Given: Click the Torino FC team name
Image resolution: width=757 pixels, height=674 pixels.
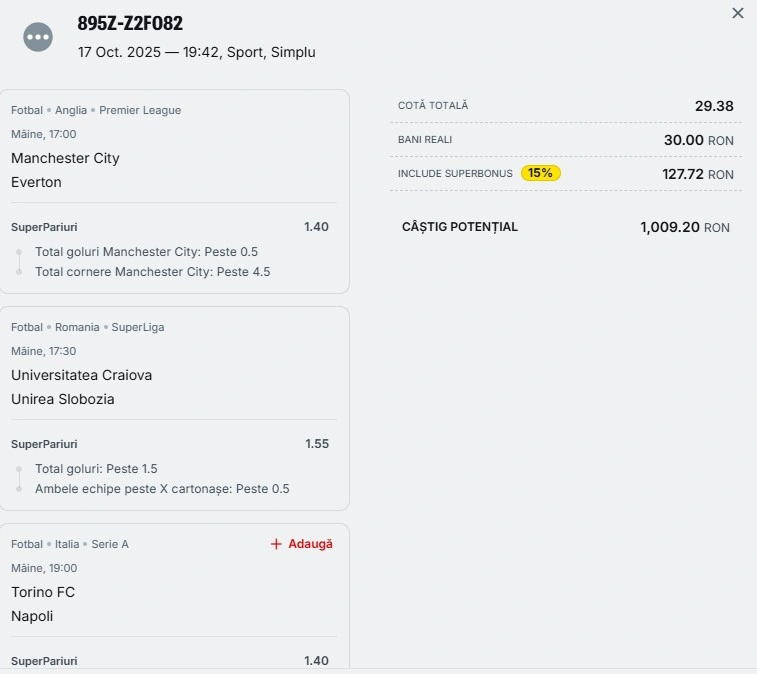Looking at the screenshot, I should [43, 592].
